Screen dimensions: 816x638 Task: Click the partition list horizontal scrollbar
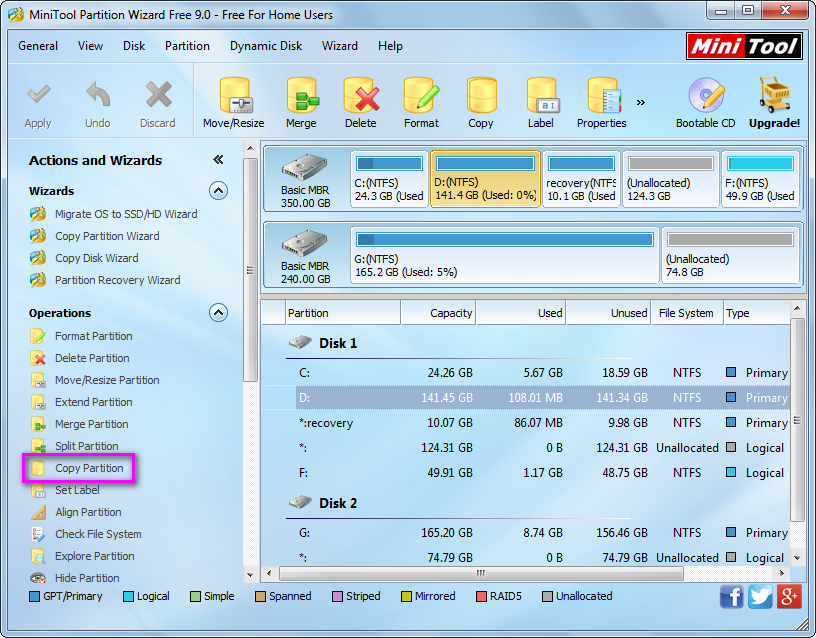pos(481,573)
